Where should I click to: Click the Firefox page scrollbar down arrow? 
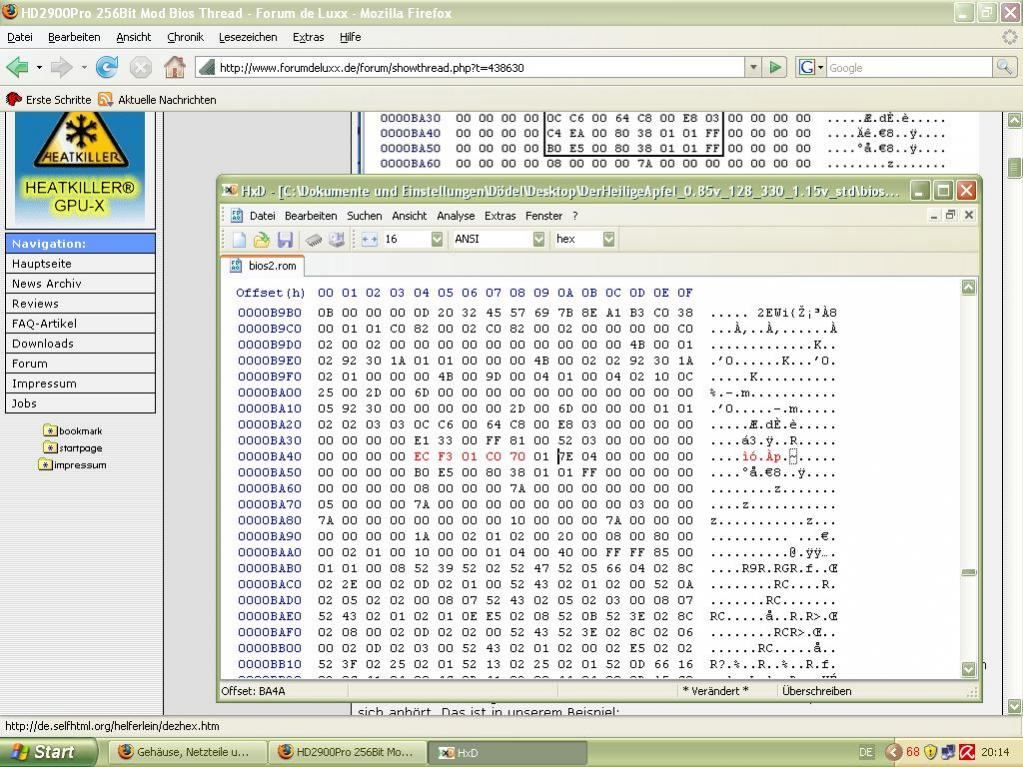pyautogui.click(x=1015, y=706)
